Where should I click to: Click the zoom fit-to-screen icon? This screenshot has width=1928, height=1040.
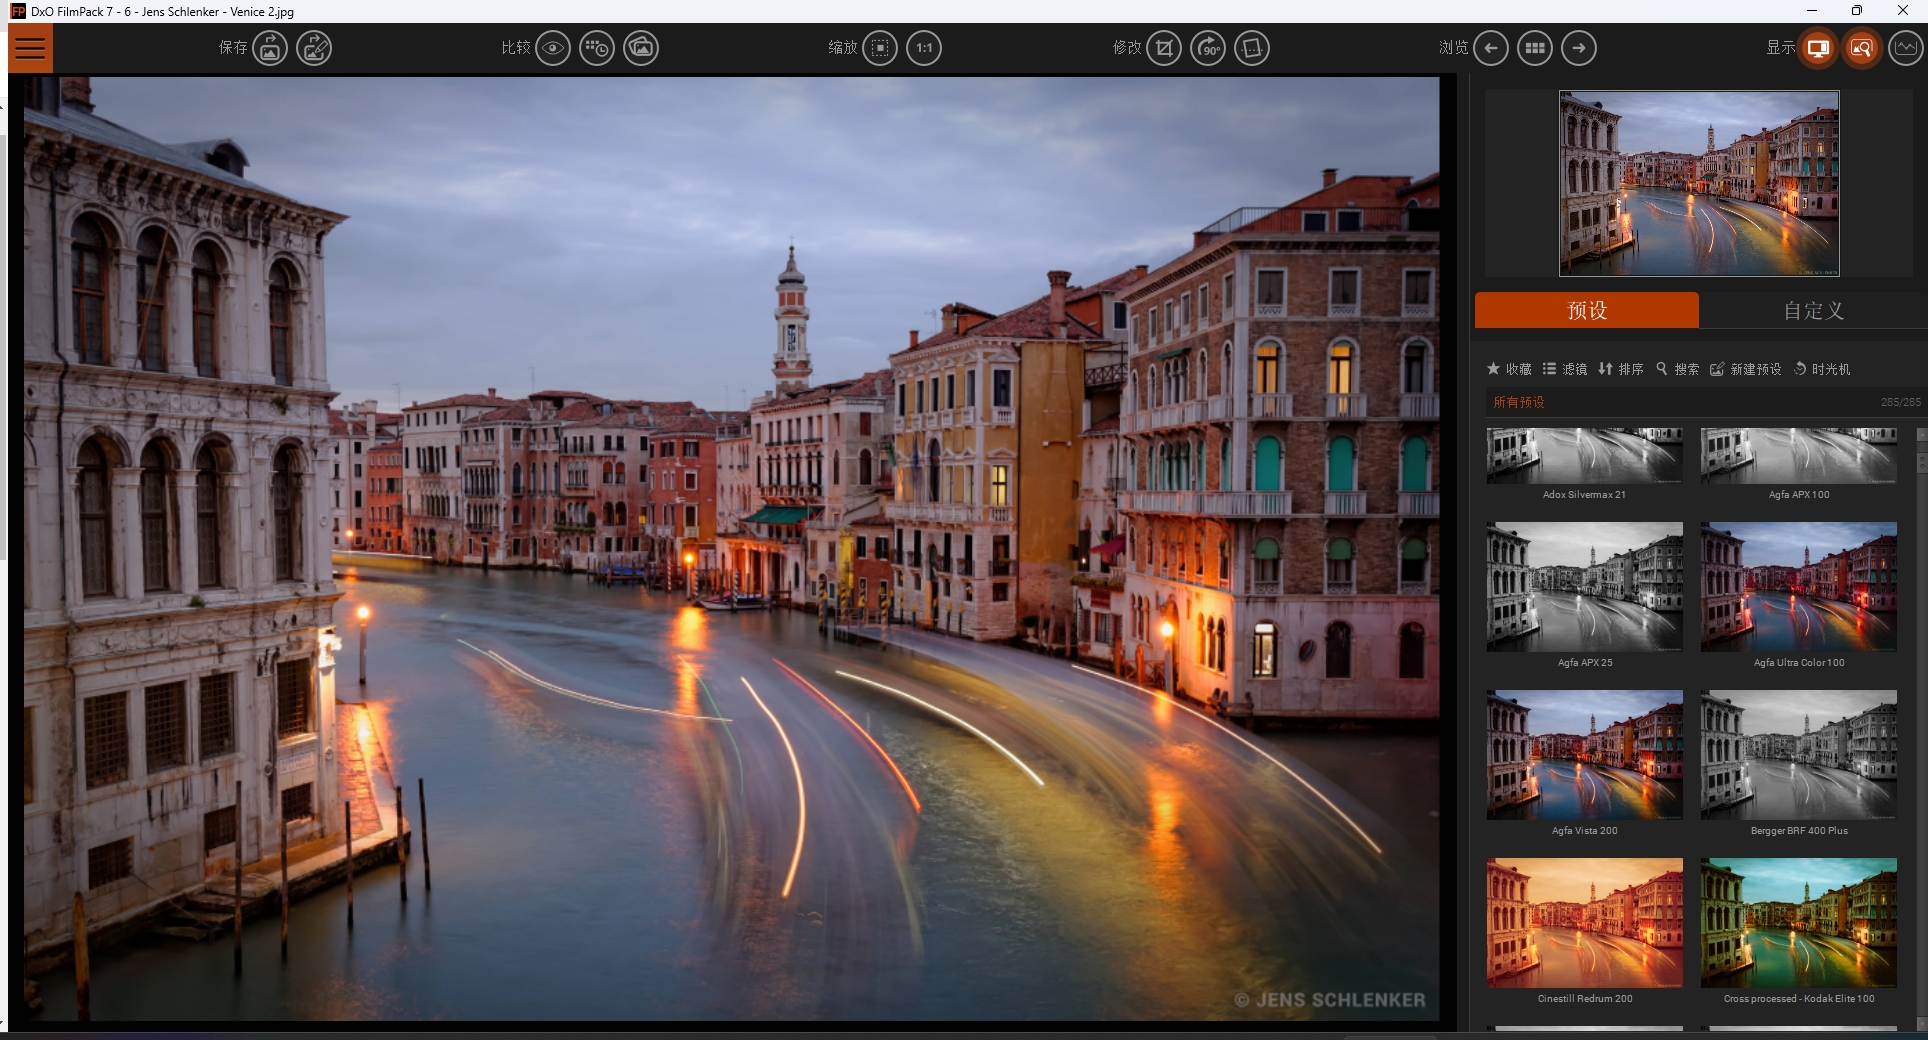click(880, 48)
